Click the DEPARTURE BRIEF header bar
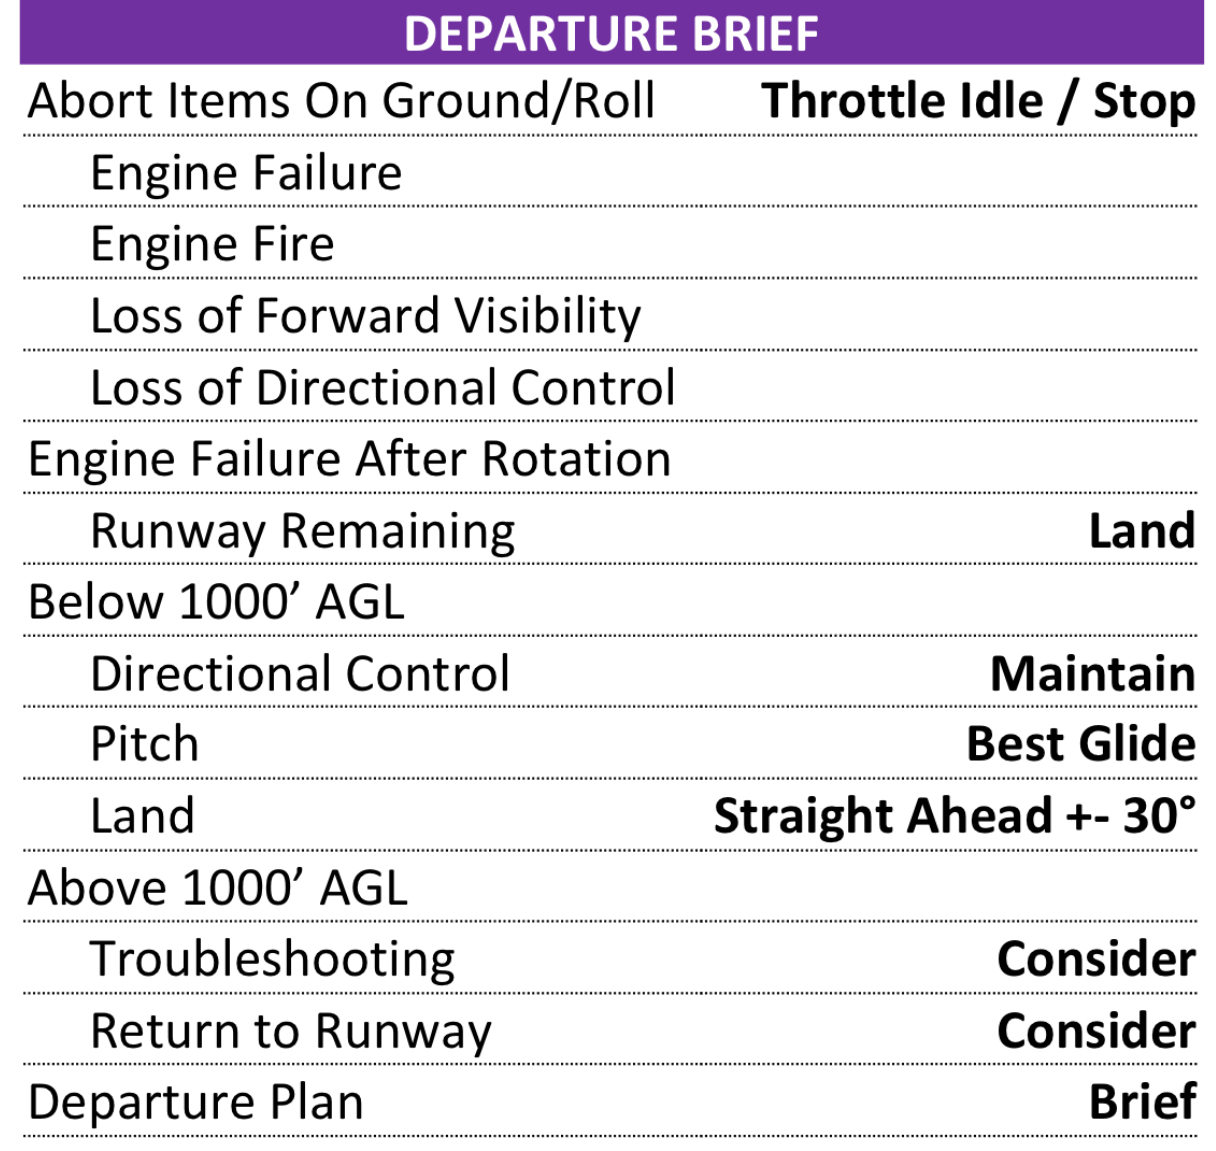Viewport: 1216px width, 1151px height. (x=611, y=33)
